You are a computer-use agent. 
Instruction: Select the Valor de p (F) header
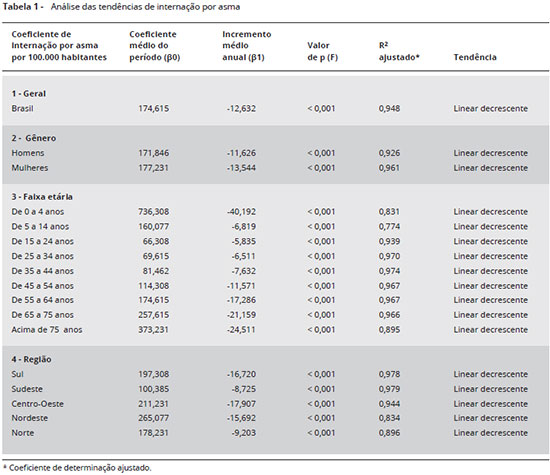pos(323,51)
